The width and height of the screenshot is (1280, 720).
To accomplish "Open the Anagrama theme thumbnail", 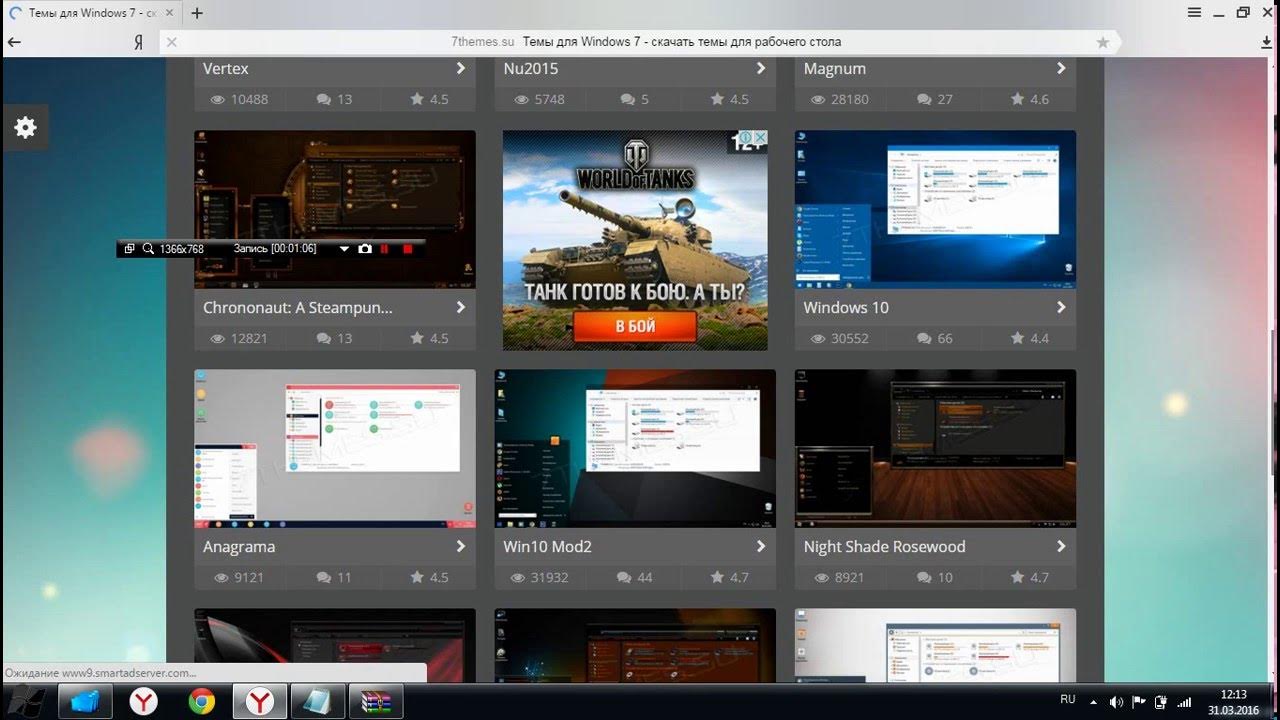I will [x=335, y=449].
